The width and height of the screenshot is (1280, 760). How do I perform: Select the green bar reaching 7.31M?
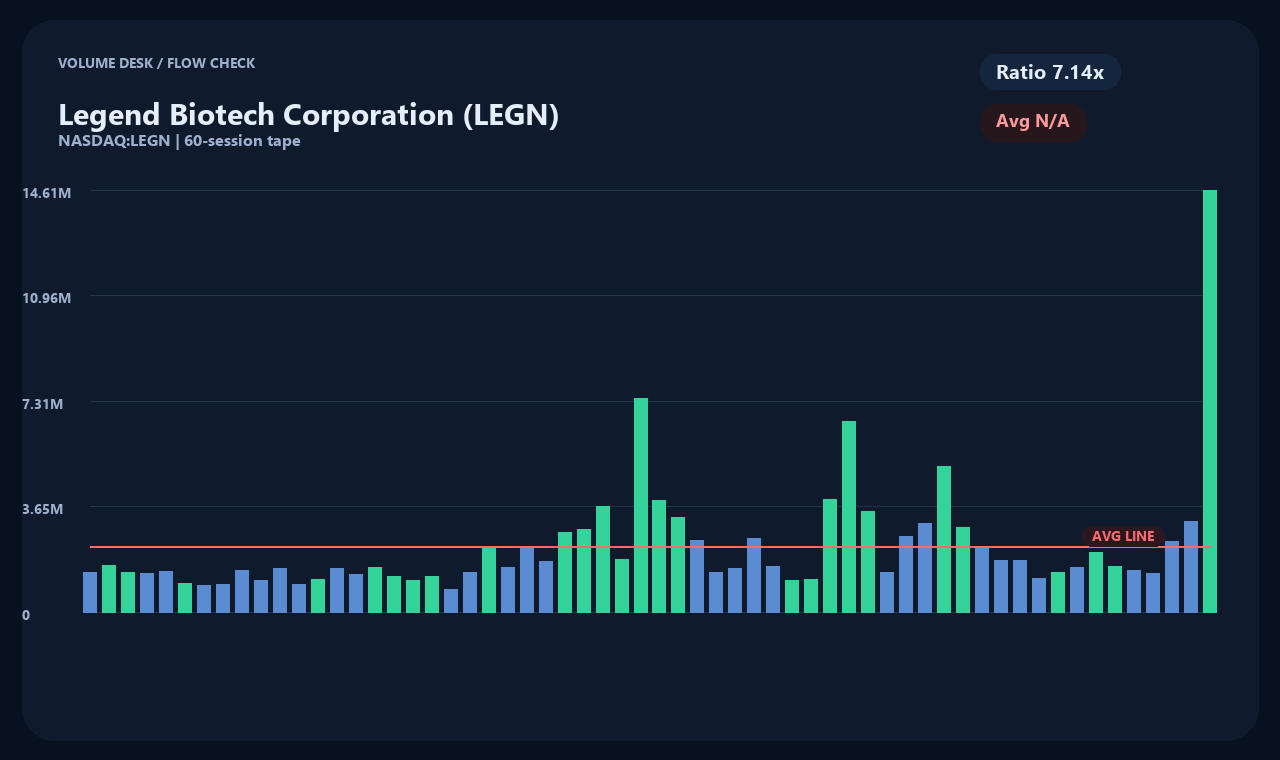641,505
